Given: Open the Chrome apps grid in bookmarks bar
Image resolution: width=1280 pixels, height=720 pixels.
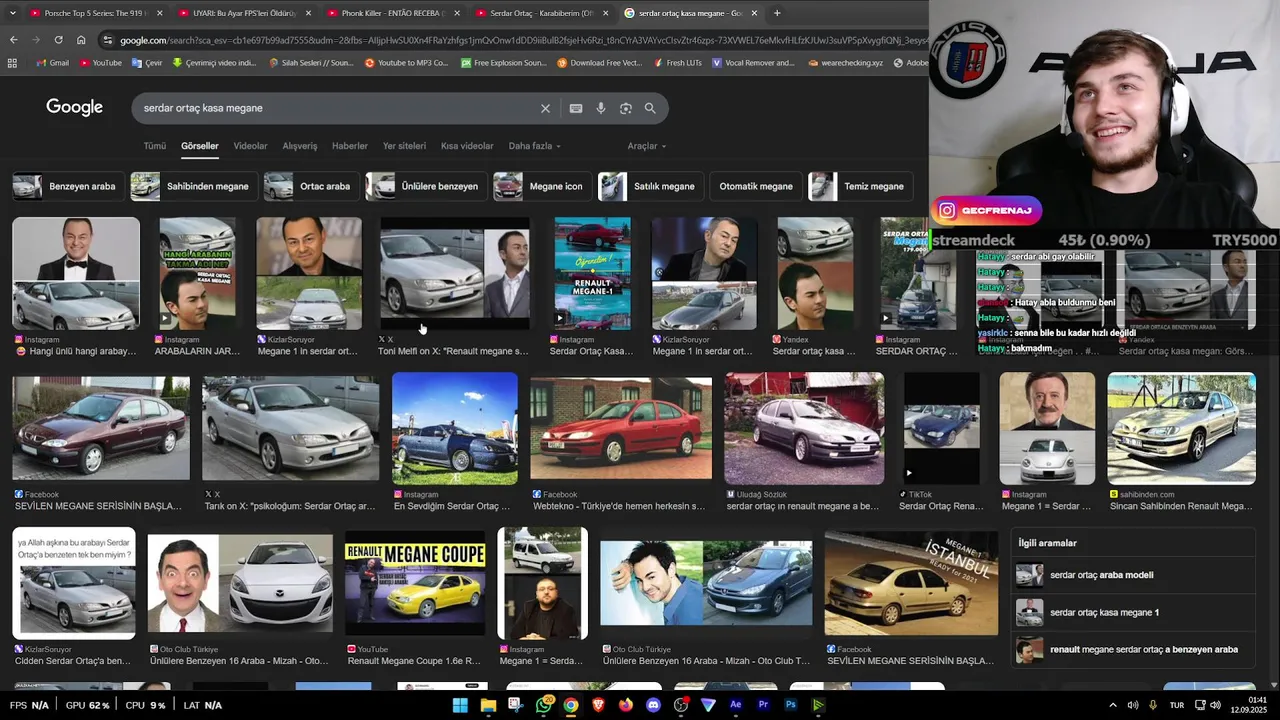Looking at the screenshot, I should point(12,63).
